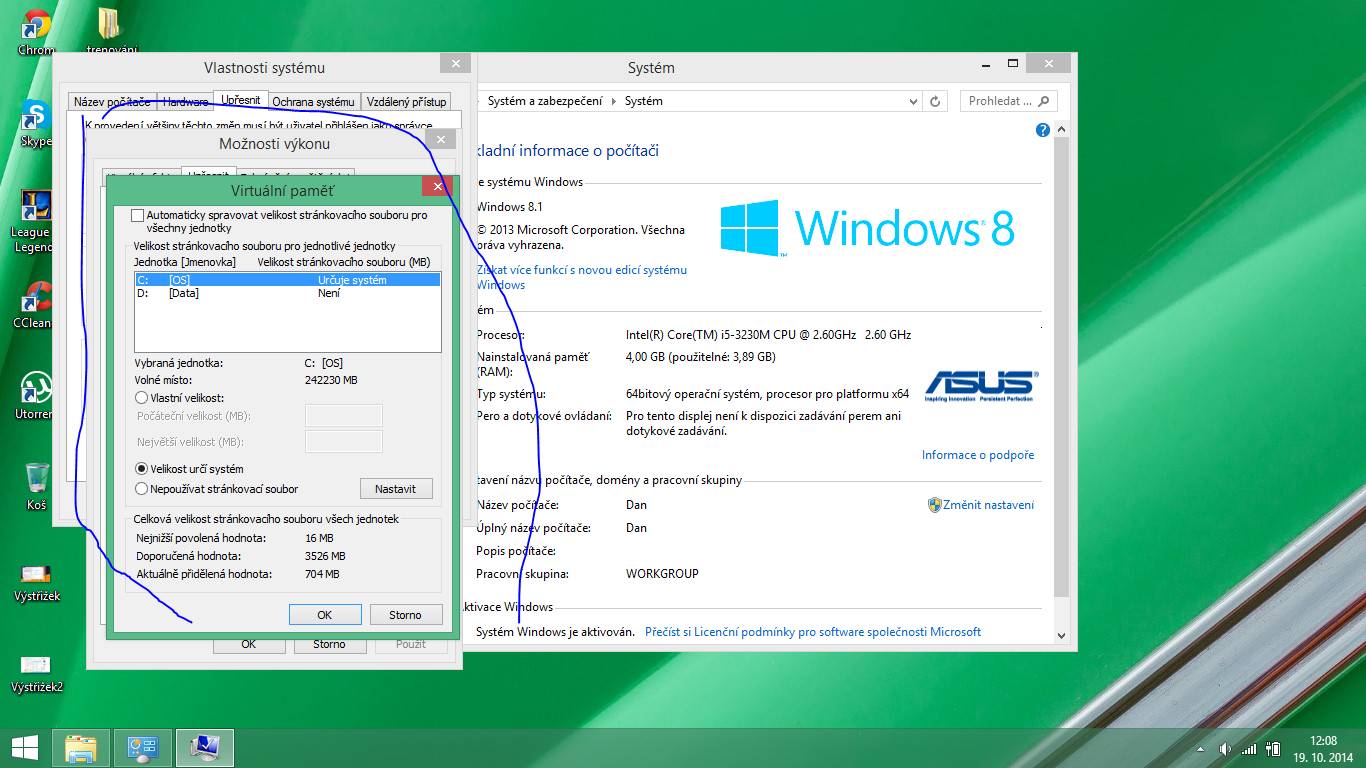1366x768 pixels.
Task: Switch to Control Panel taskbar icon
Action: 143,748
